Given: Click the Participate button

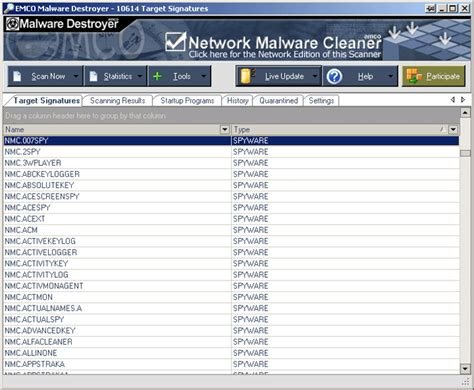Looking at the screenshot, I should (x=434, y=76).
